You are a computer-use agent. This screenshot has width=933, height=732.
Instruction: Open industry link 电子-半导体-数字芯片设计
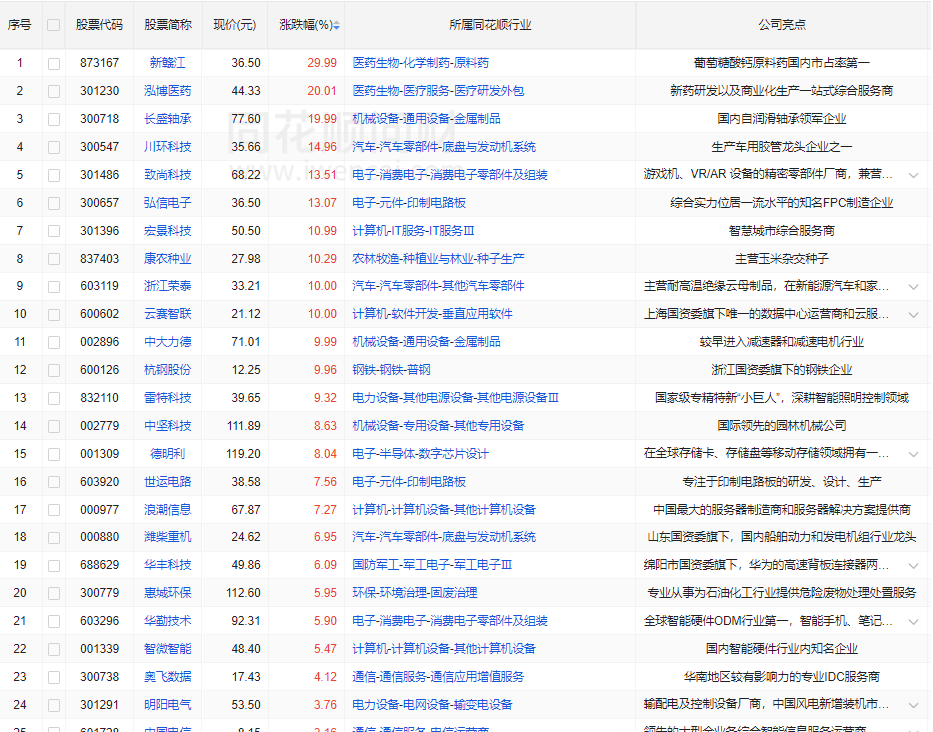click(420, 453)
